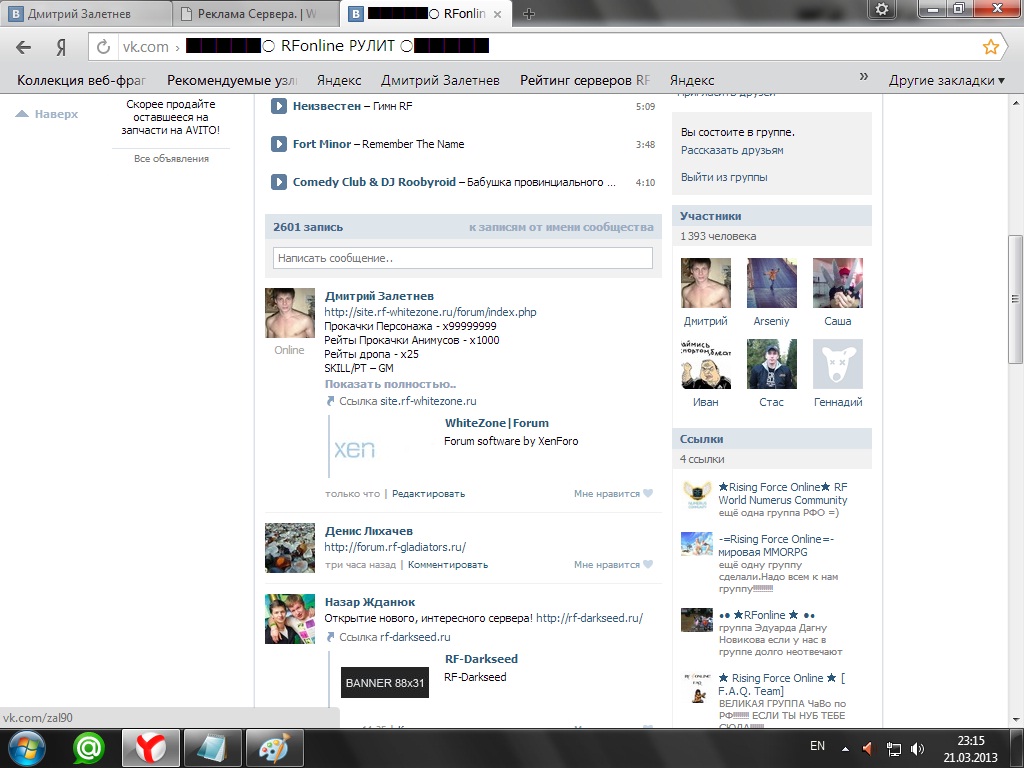
Task: Open the RF-Darkseed link title
Action: tap(481, 659)
